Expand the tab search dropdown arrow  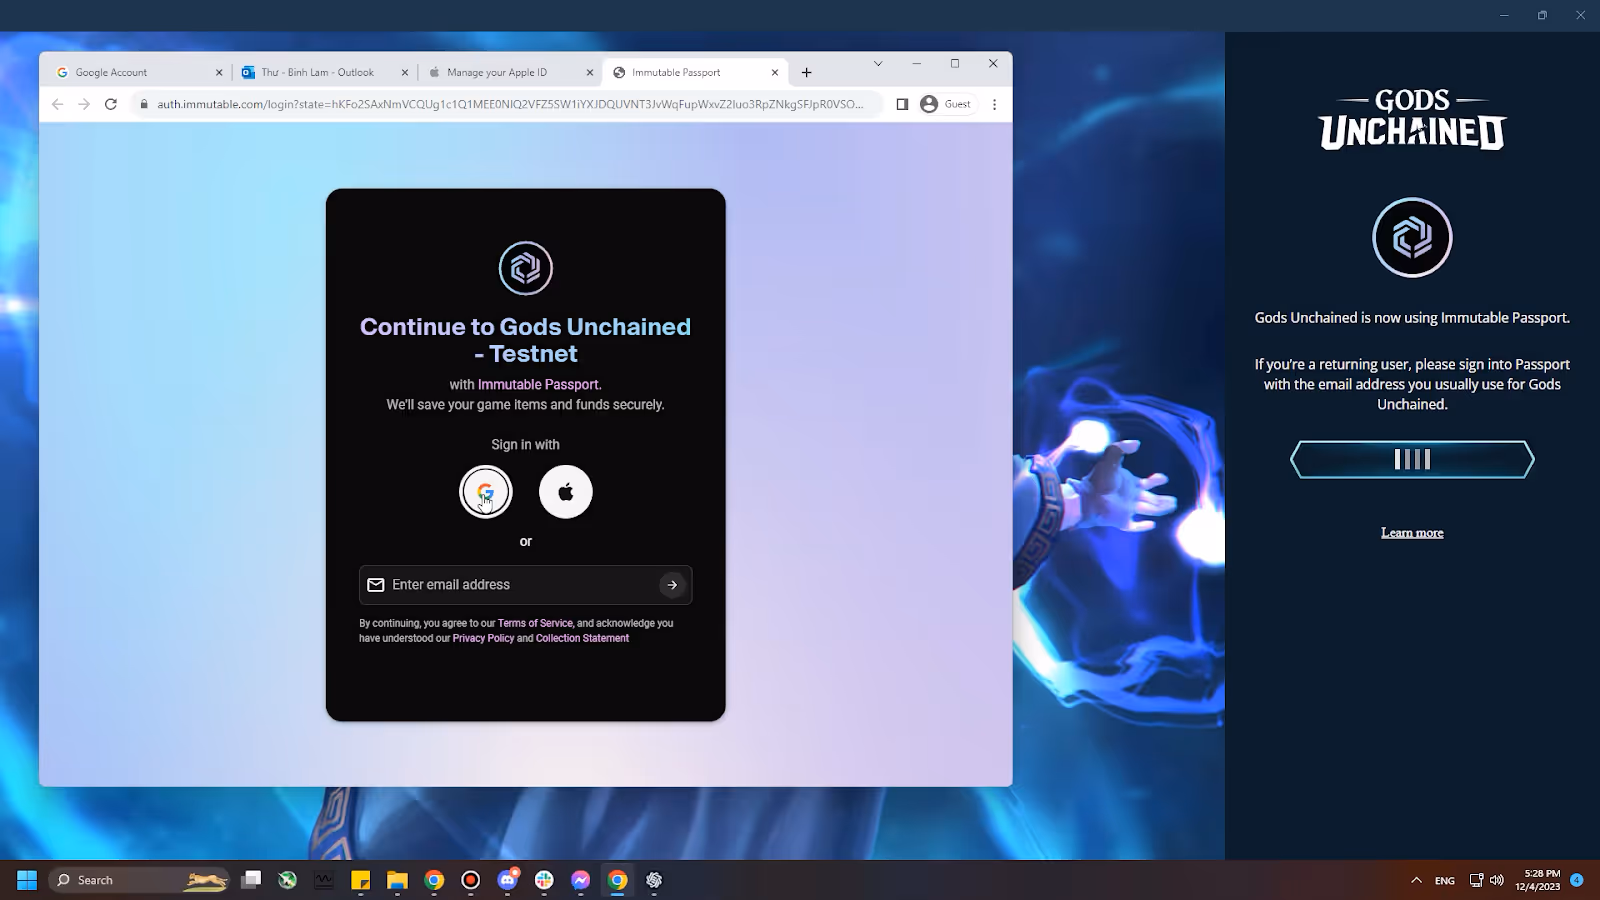point(878,63)
